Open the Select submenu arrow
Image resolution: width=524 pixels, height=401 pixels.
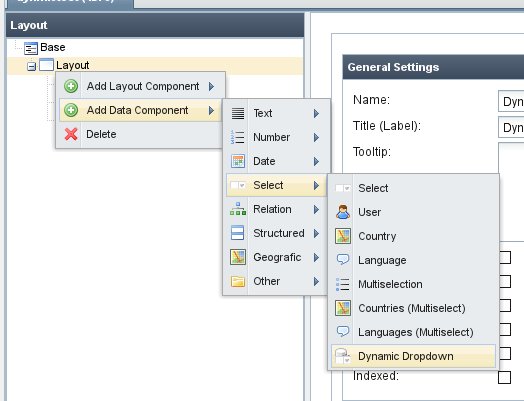(316, 185)
